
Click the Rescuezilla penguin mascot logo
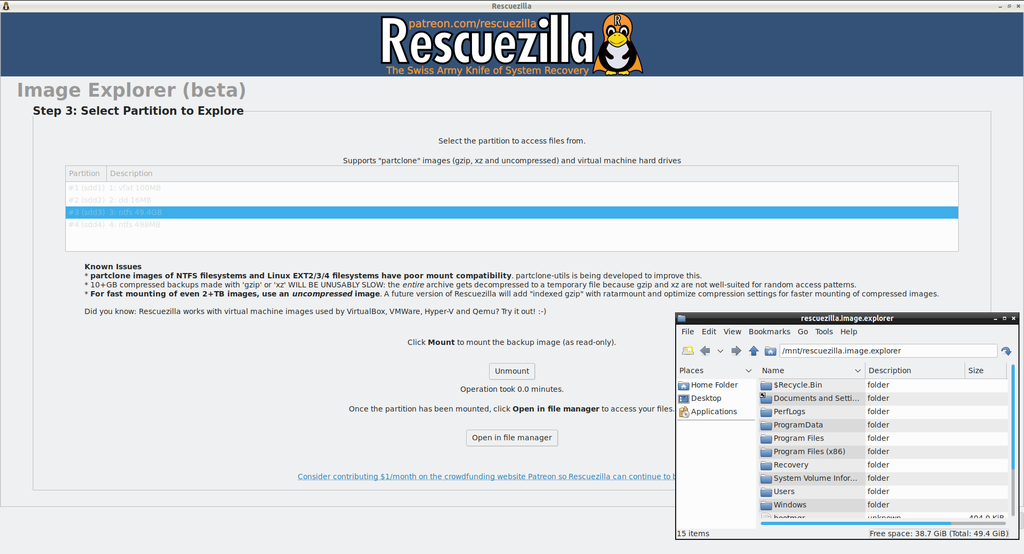click(618, 44)
